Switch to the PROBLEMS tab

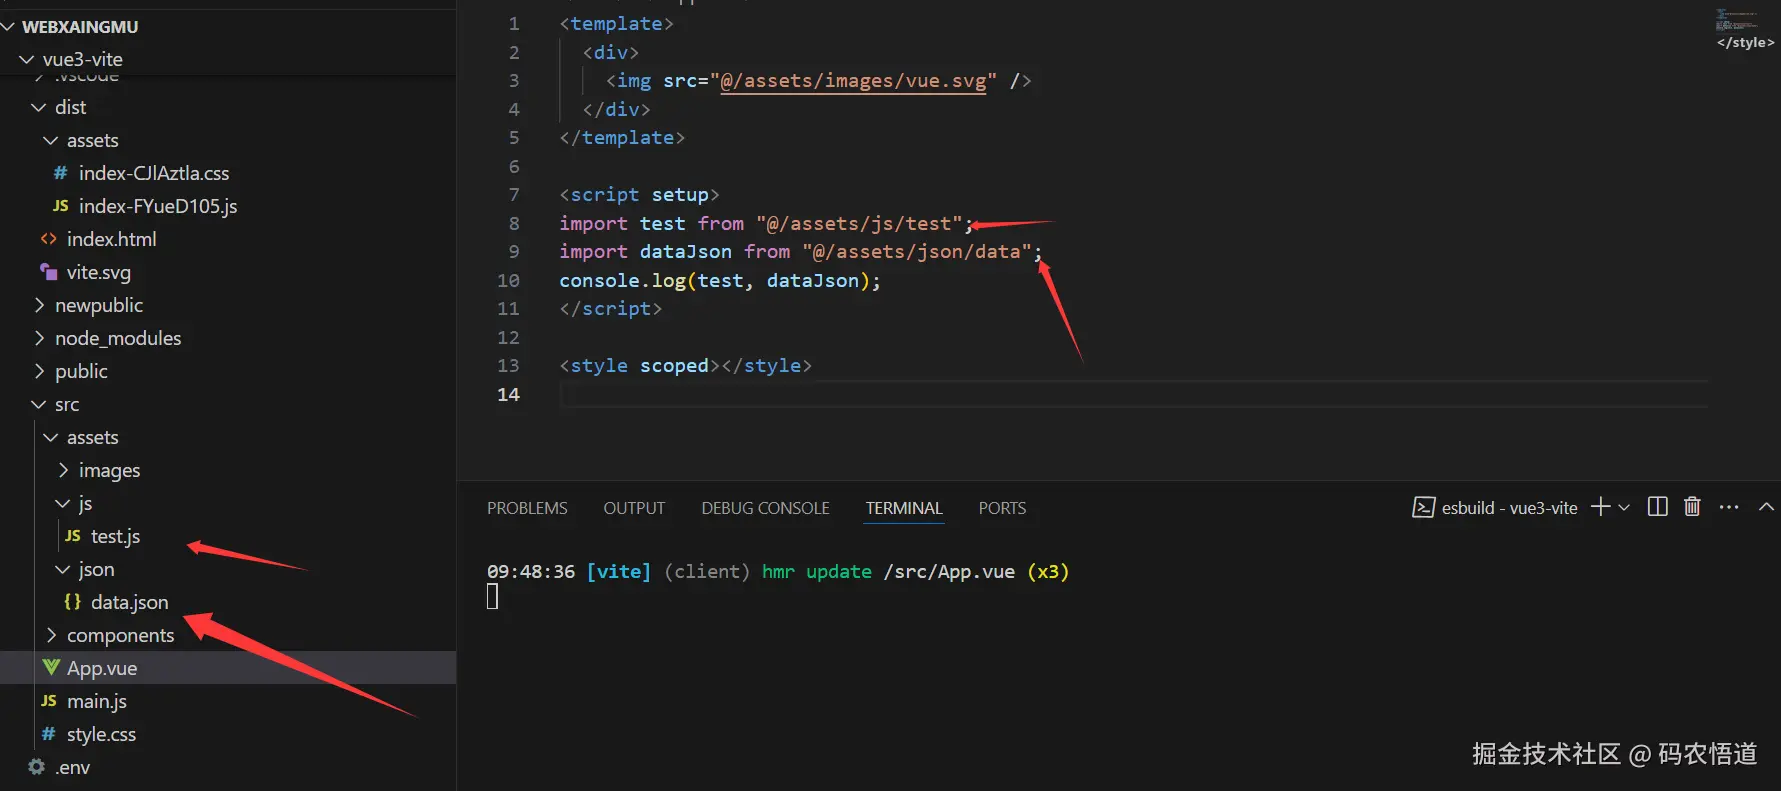[527, 508]
